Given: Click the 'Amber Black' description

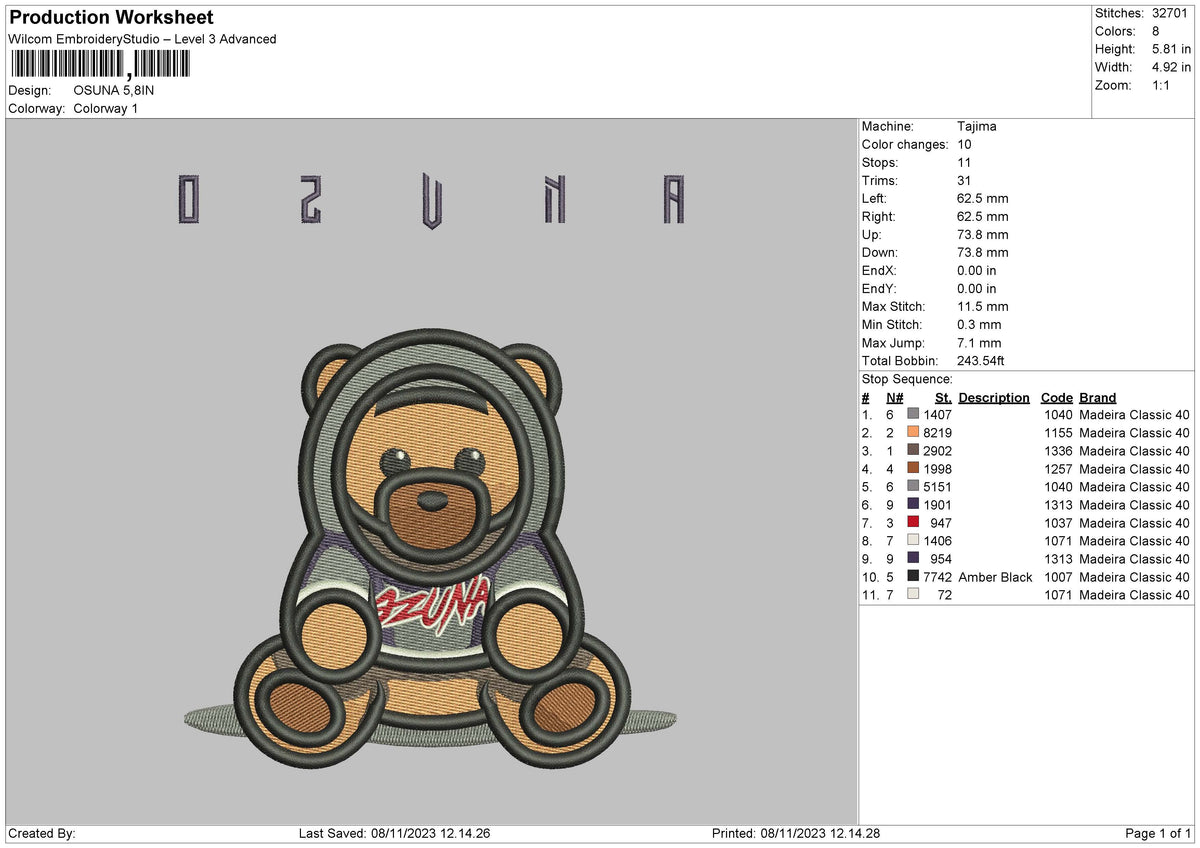Looking at the screenshot, I should pos(995,577).
